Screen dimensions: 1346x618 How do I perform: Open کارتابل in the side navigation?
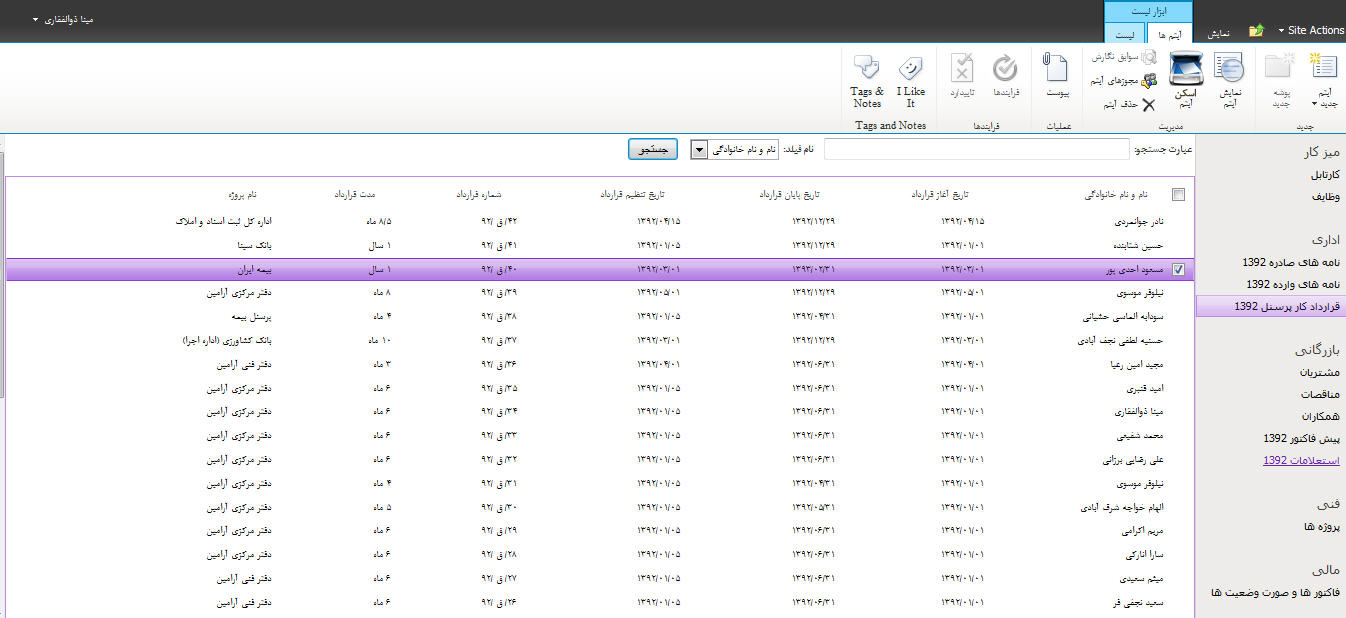click(1324, 175)
